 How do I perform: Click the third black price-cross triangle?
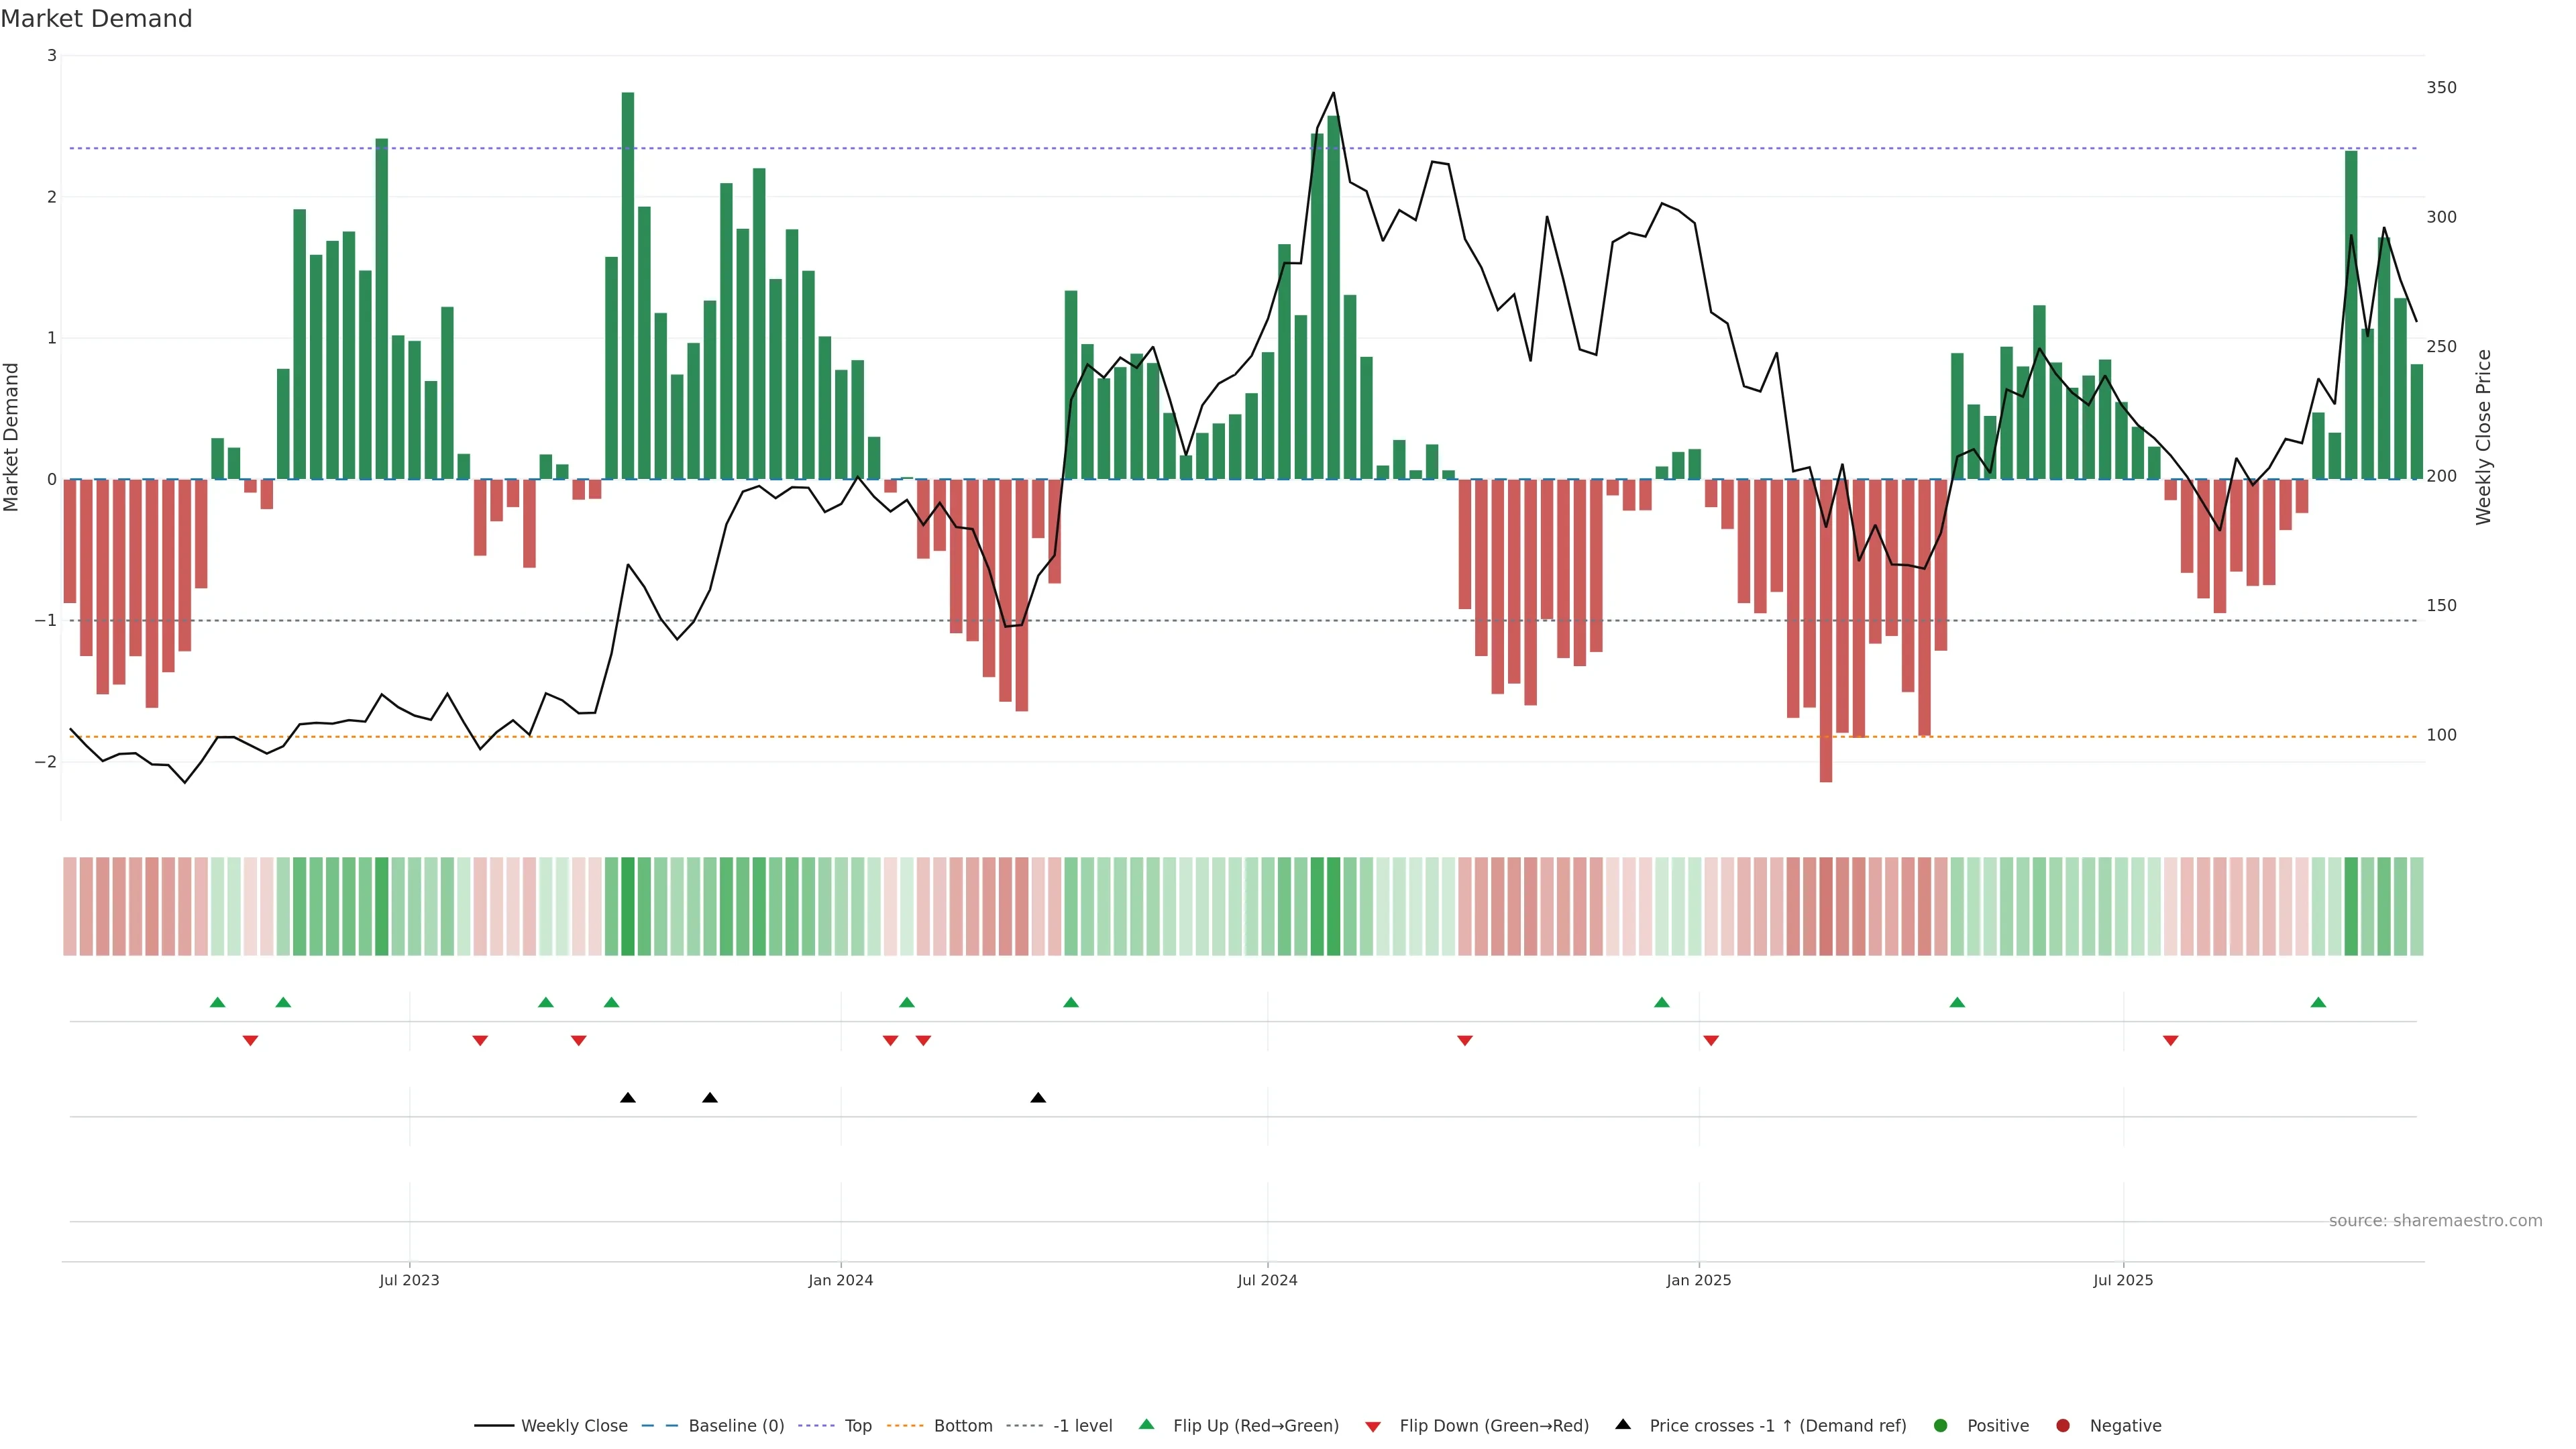[1038, 1097]
